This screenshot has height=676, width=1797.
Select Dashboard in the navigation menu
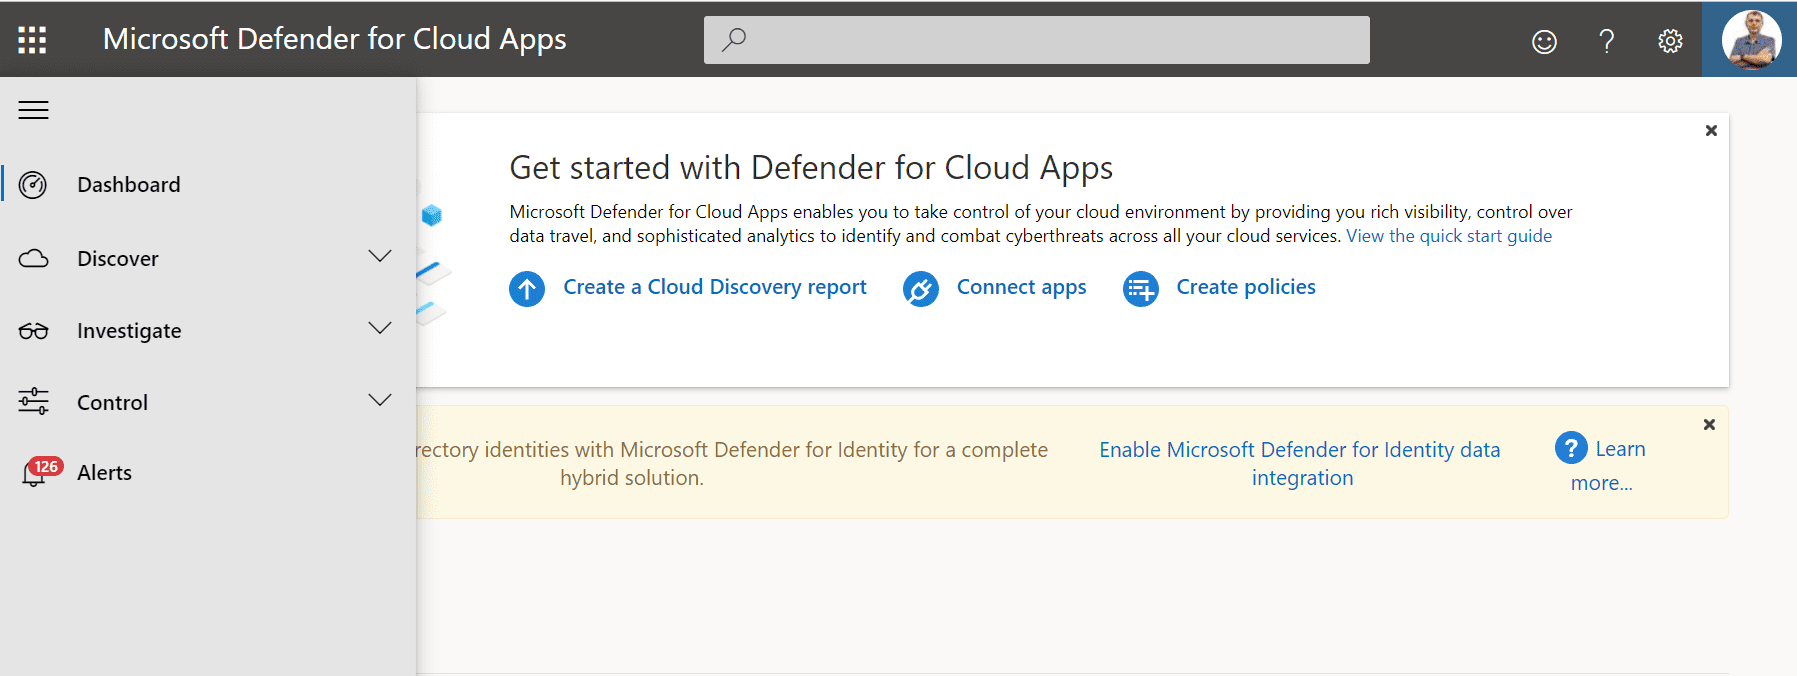129,185
